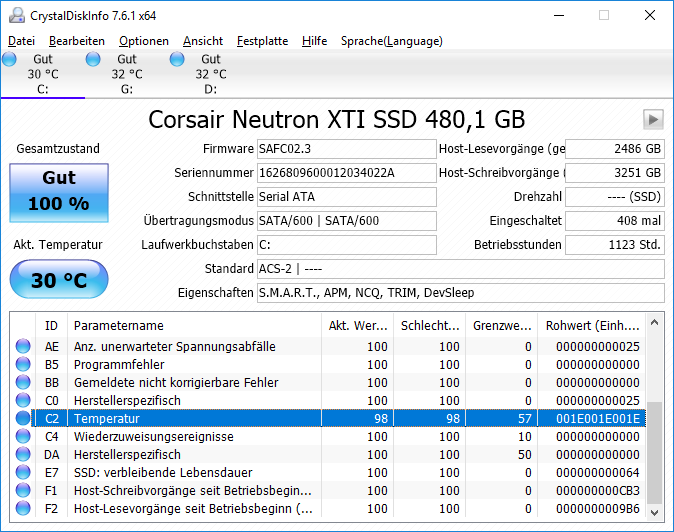Click the Gut 100 % health status button

point(59,193)
